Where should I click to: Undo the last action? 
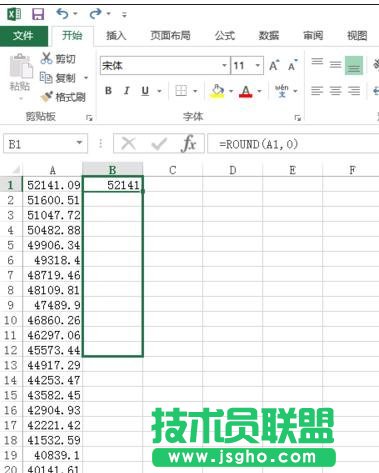pos(62,14)
